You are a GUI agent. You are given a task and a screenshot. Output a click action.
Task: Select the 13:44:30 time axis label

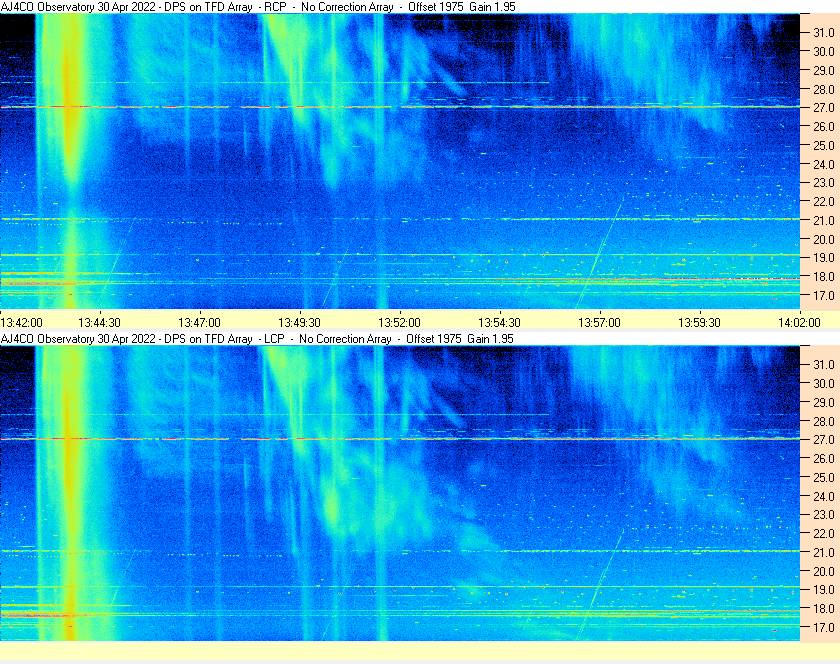(99, 323)
